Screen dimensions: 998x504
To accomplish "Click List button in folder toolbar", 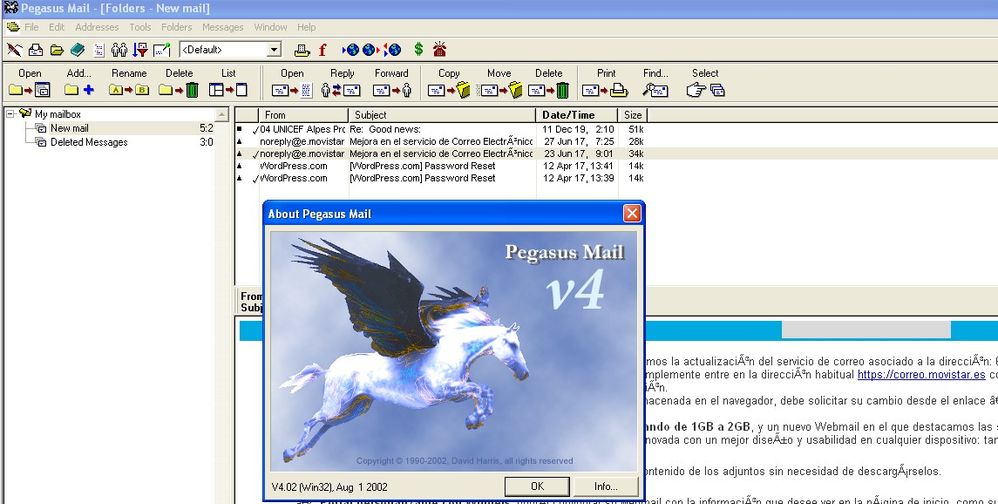I will [x=228, y=83].
